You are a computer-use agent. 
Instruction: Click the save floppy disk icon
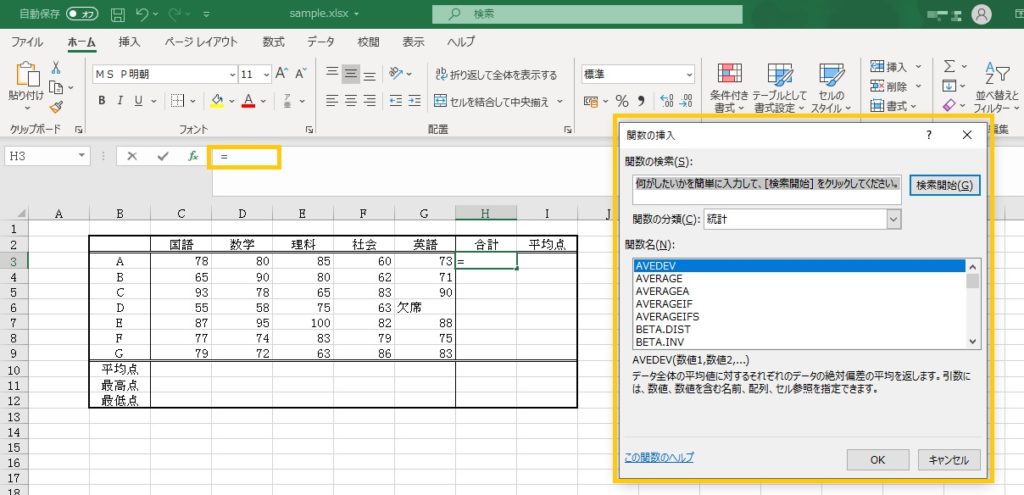(x=118, y=15)
